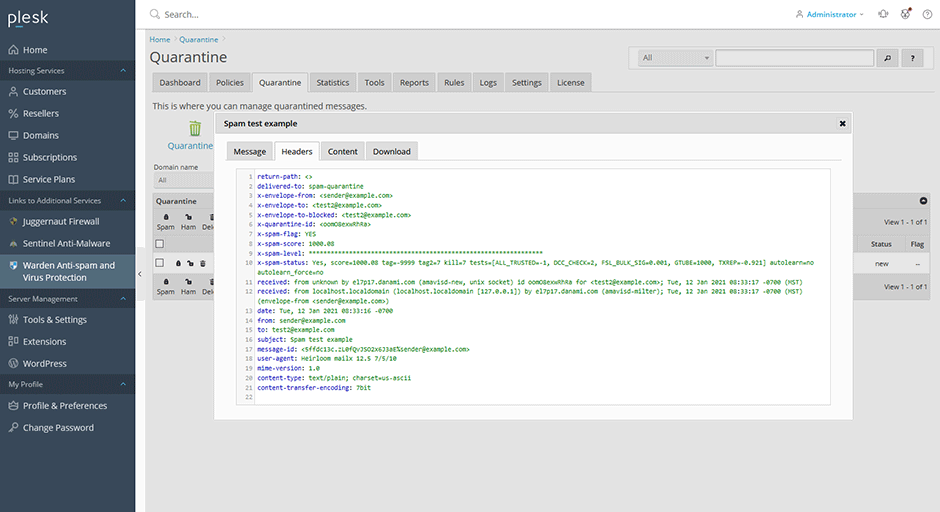Click the Ham unlock icon in the bottom toolbar
940x512 pixels.
point(188,282)
